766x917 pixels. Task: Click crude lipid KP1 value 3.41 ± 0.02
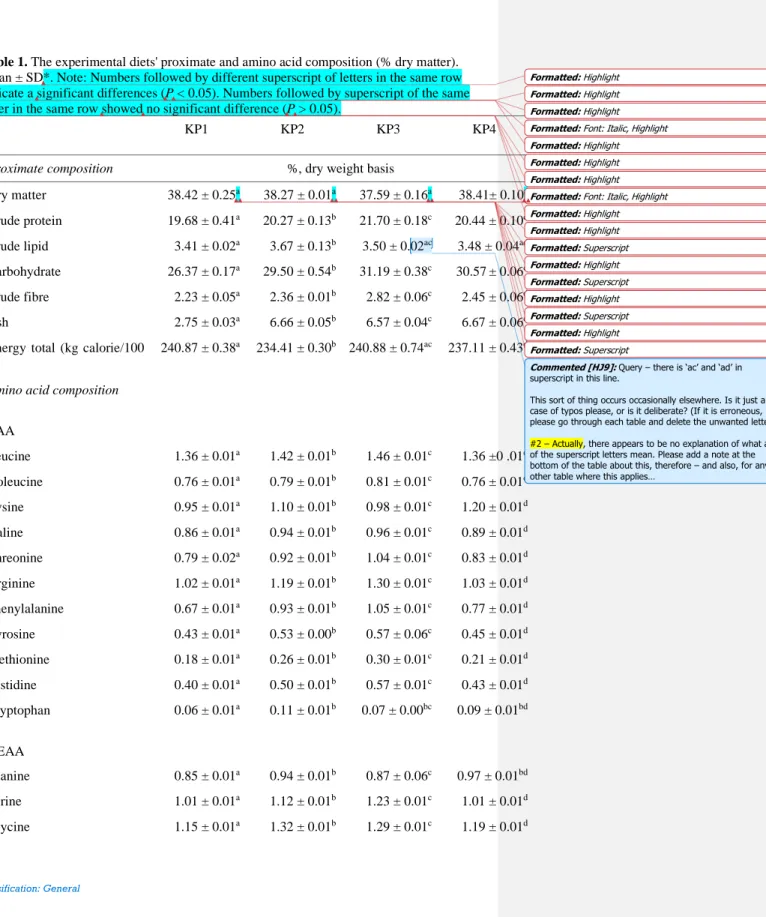[x=207, y=246]
